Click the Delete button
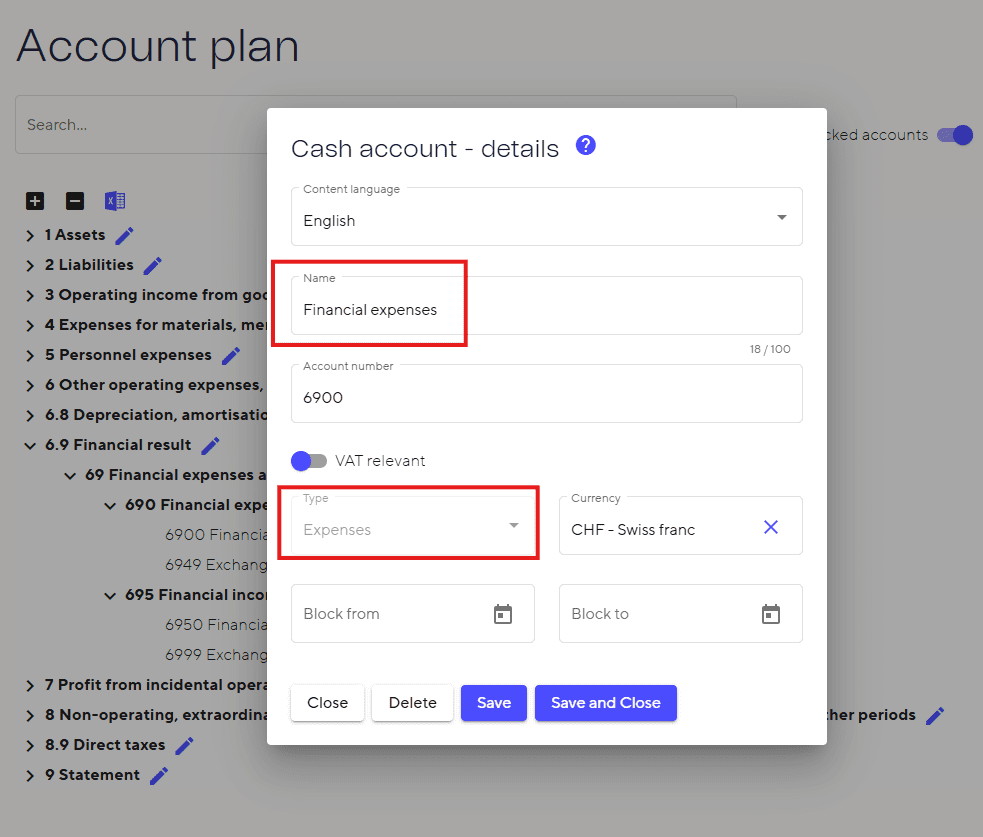 pyautogui.click(x=412, y=703)
